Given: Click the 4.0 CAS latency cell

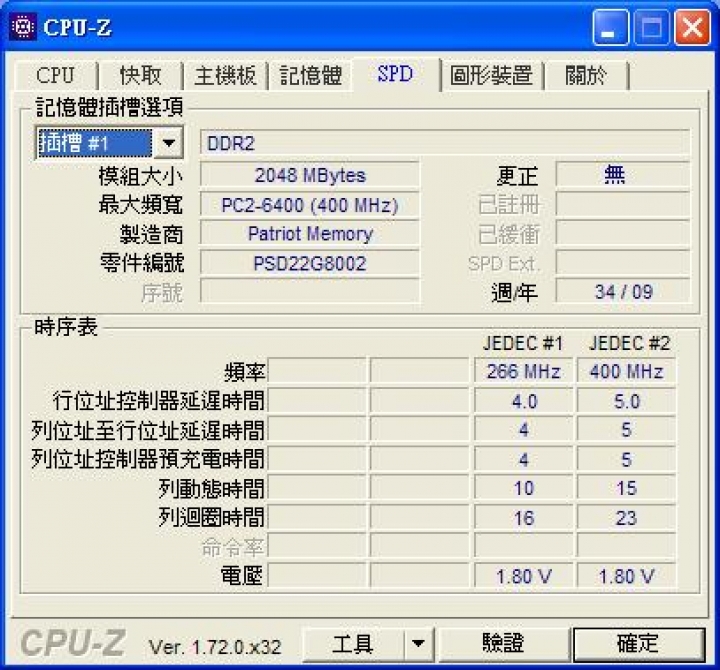Looking at the screenshot, I should tap(523, 401).
